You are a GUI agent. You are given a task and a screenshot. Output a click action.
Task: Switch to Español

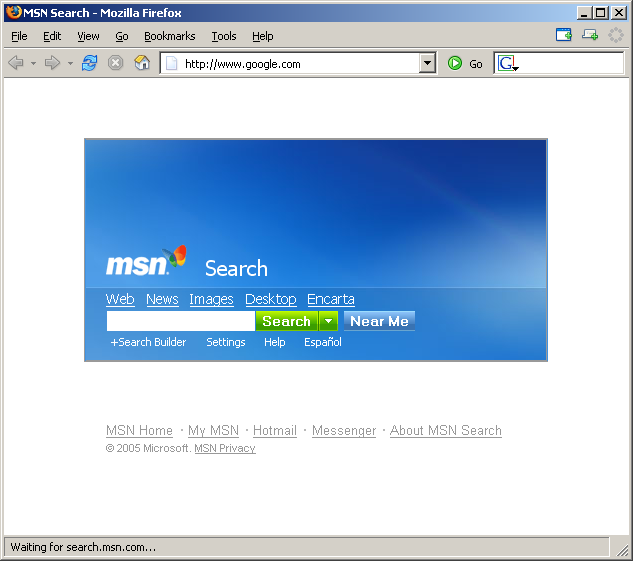[323, 342]
